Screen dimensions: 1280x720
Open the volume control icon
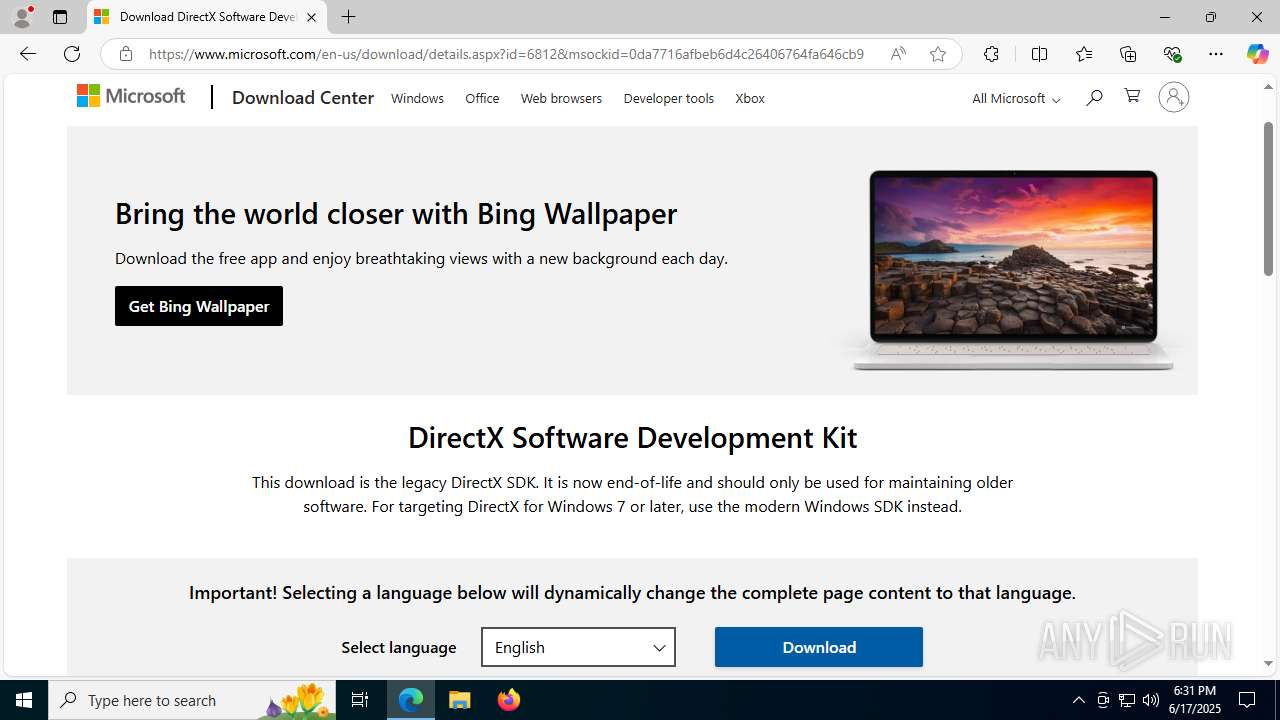[1151, 700]
